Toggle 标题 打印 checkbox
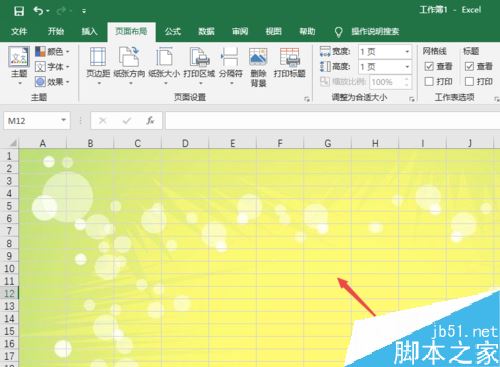This screenshot has width=500, height=367. [x=469, y=81]
